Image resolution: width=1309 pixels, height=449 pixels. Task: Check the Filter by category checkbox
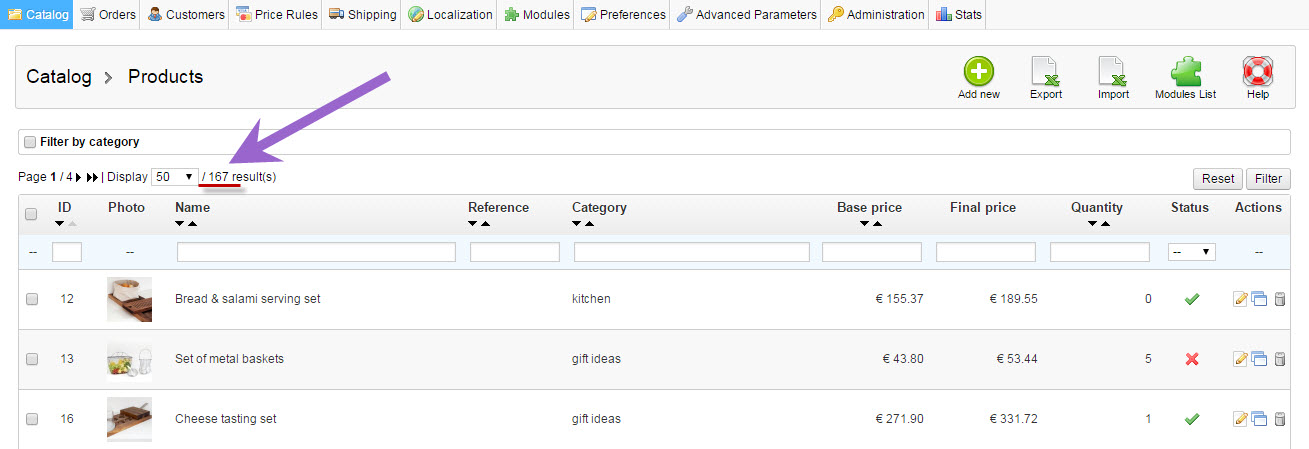tap(30, 142)
